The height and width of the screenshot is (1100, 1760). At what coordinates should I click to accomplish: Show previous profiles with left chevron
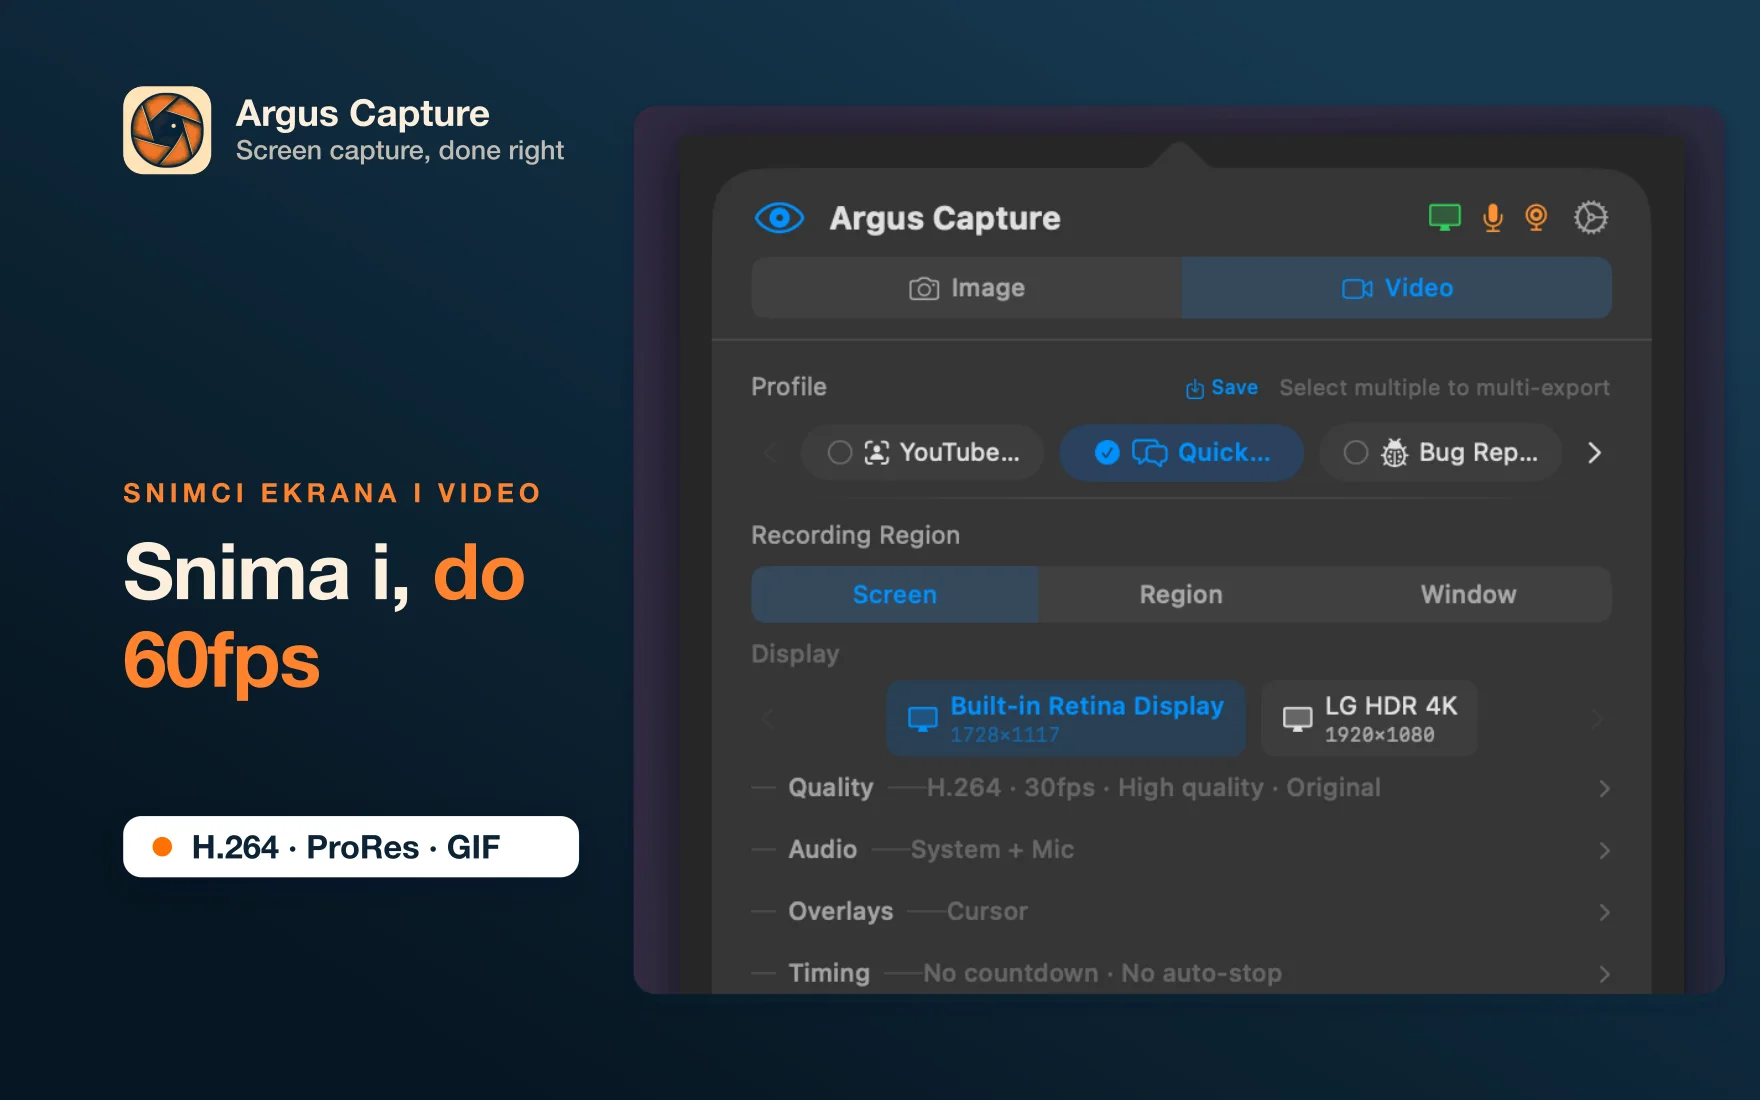click(770, 453)
